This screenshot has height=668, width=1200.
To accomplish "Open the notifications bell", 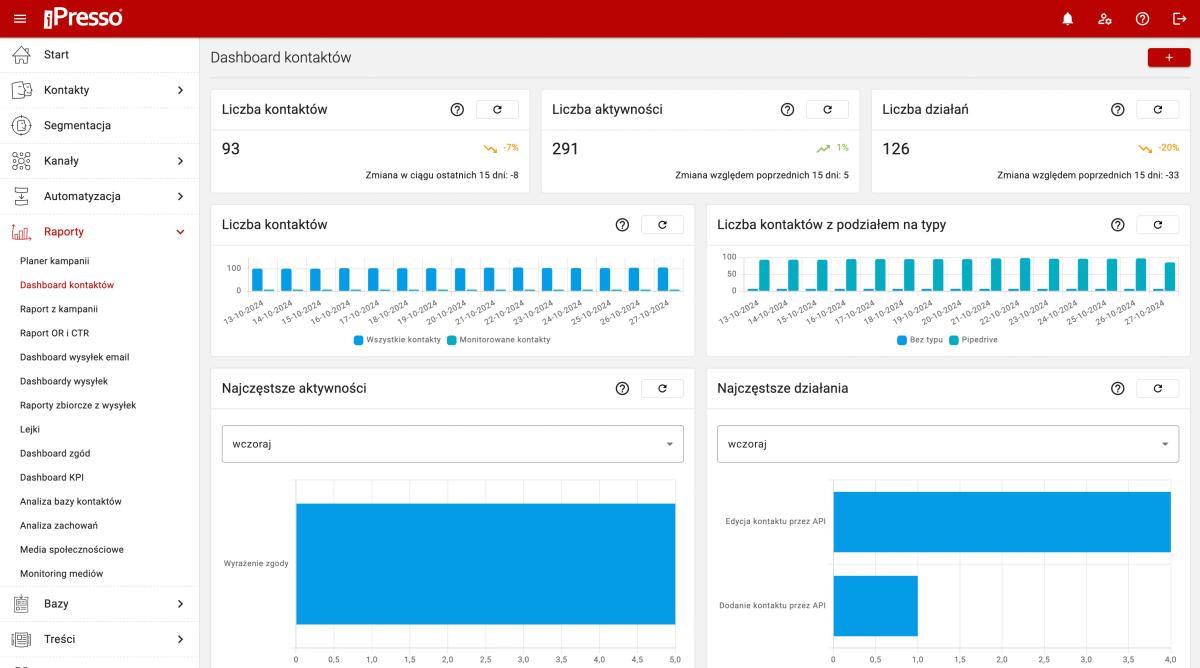I will click(x=1068, y=19).
